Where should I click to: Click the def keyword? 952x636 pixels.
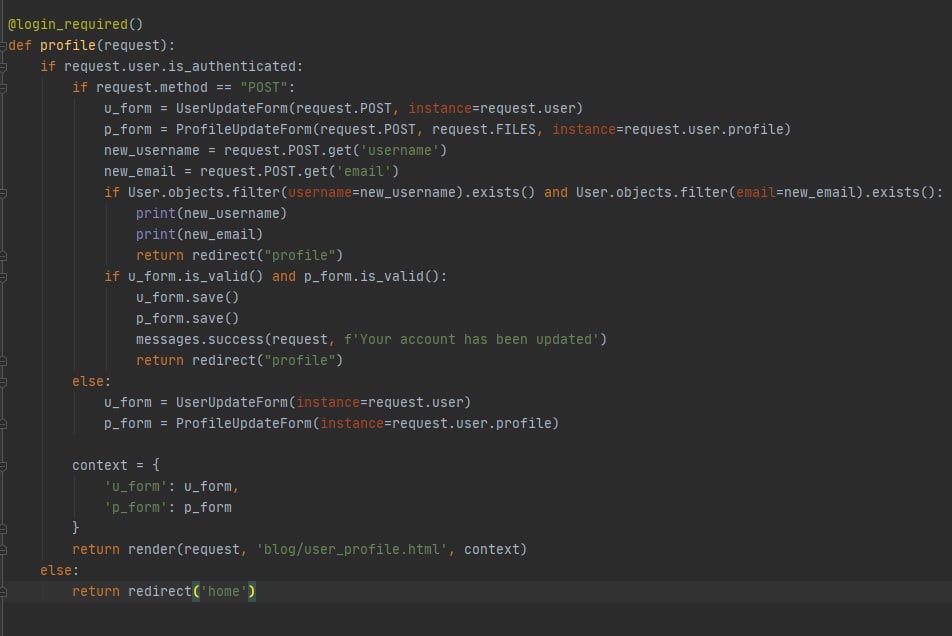tap(19, 46)
